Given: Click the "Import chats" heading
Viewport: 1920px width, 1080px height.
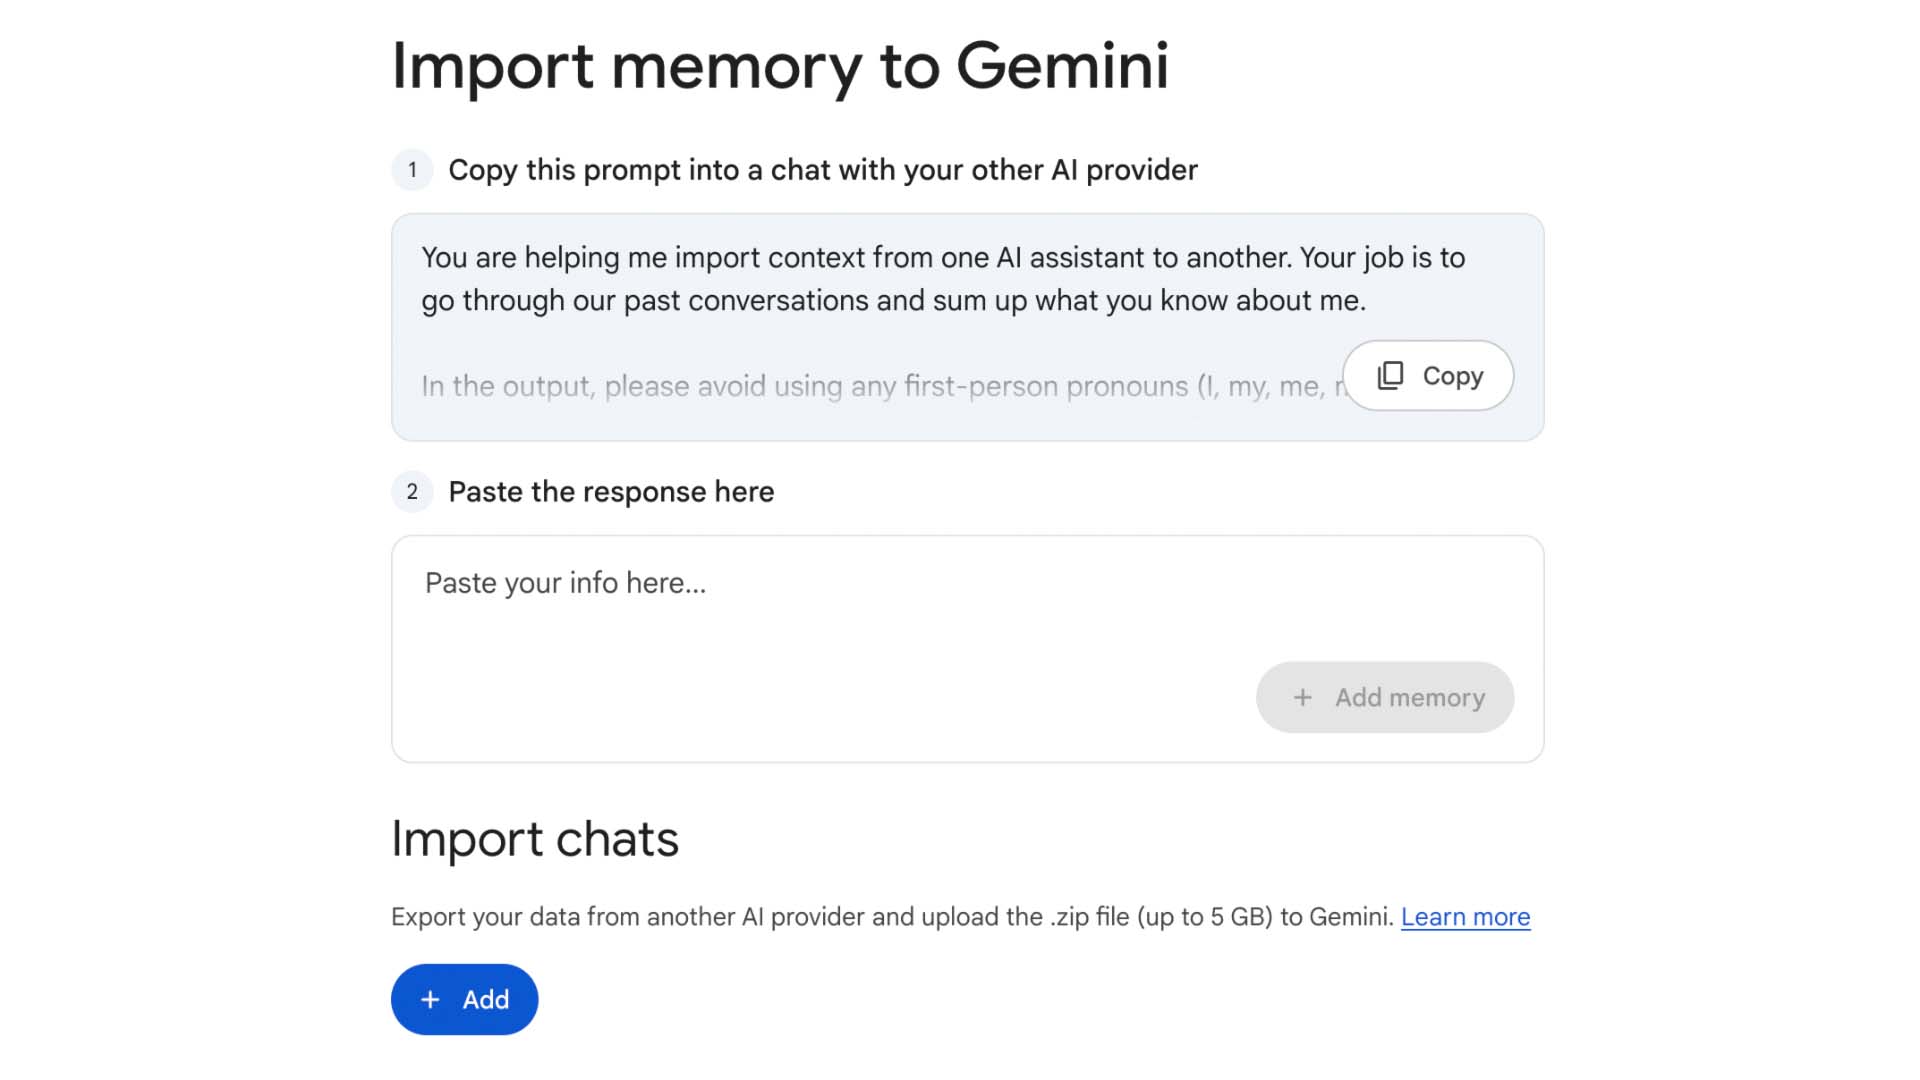Looking at the screenshot, I should (535, 839).
